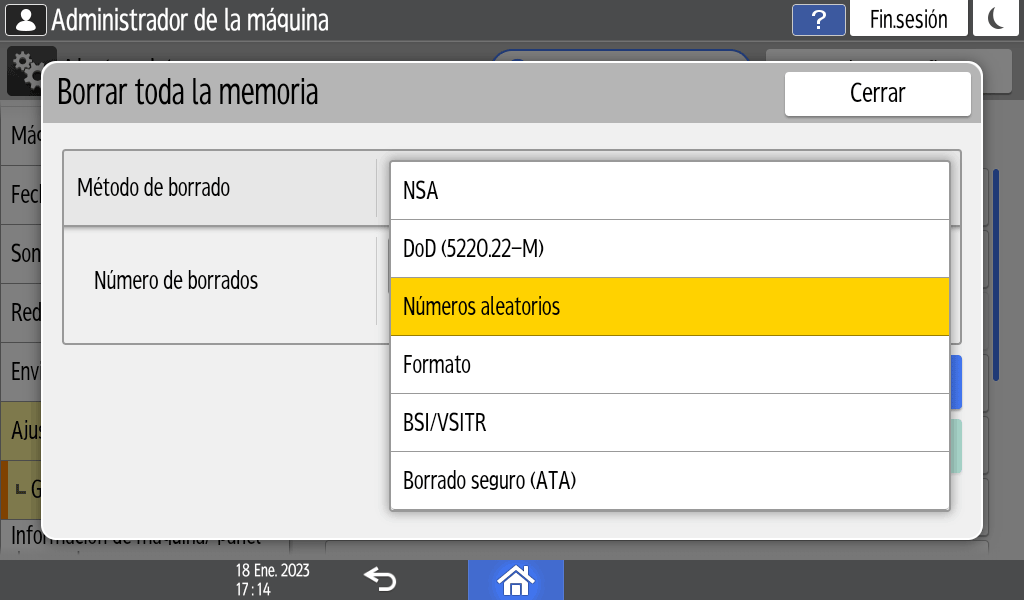The height and width of the screenshot is (600, 1024).
Task: Select Borrado seguro (ATA) option
Action: [x=669, y=481]
